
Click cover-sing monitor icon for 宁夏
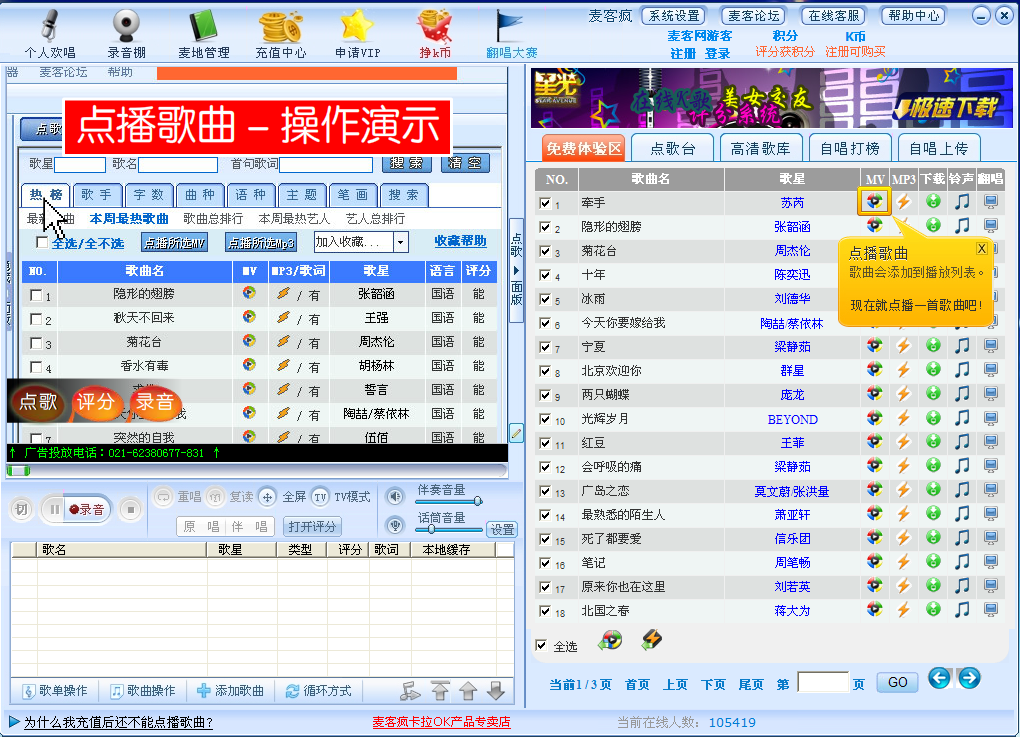(x=991, y=345)
